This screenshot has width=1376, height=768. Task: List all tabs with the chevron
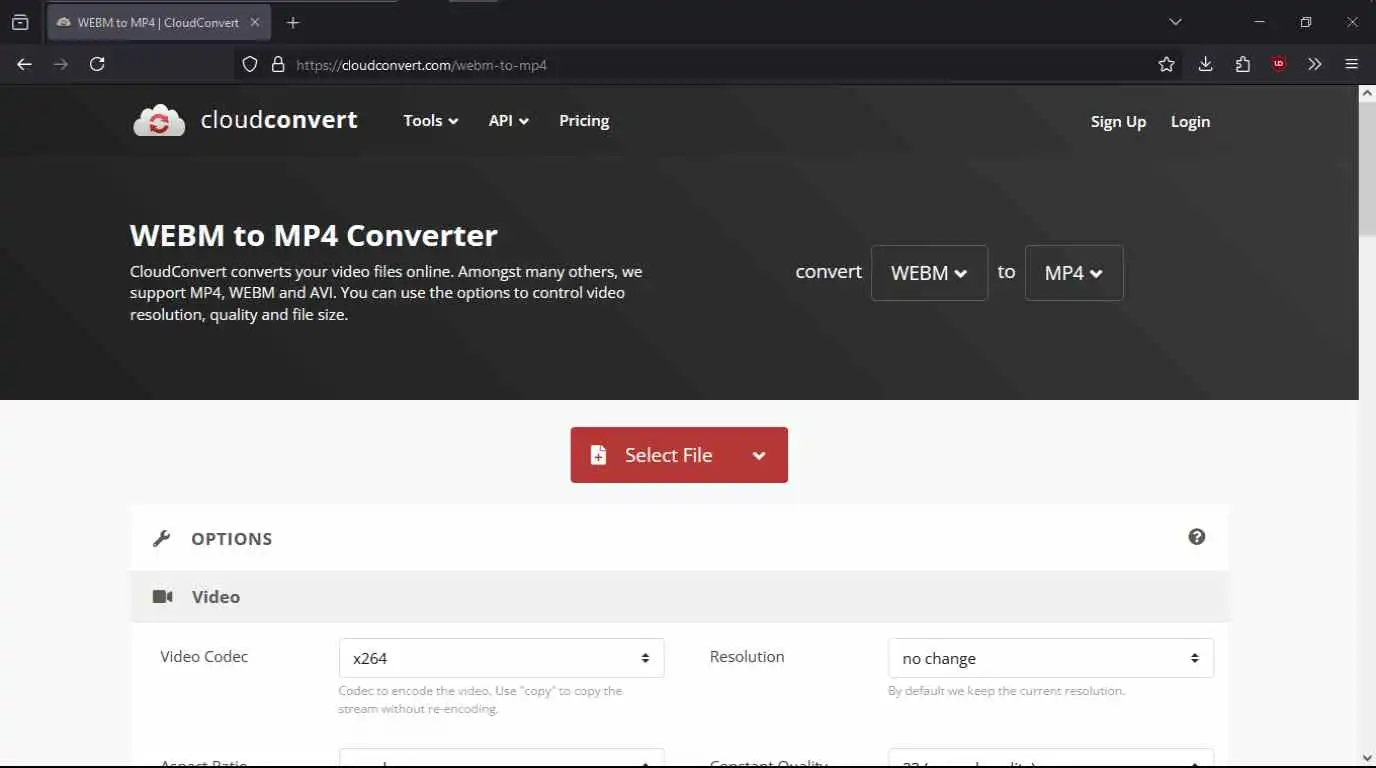(1175, 22)
